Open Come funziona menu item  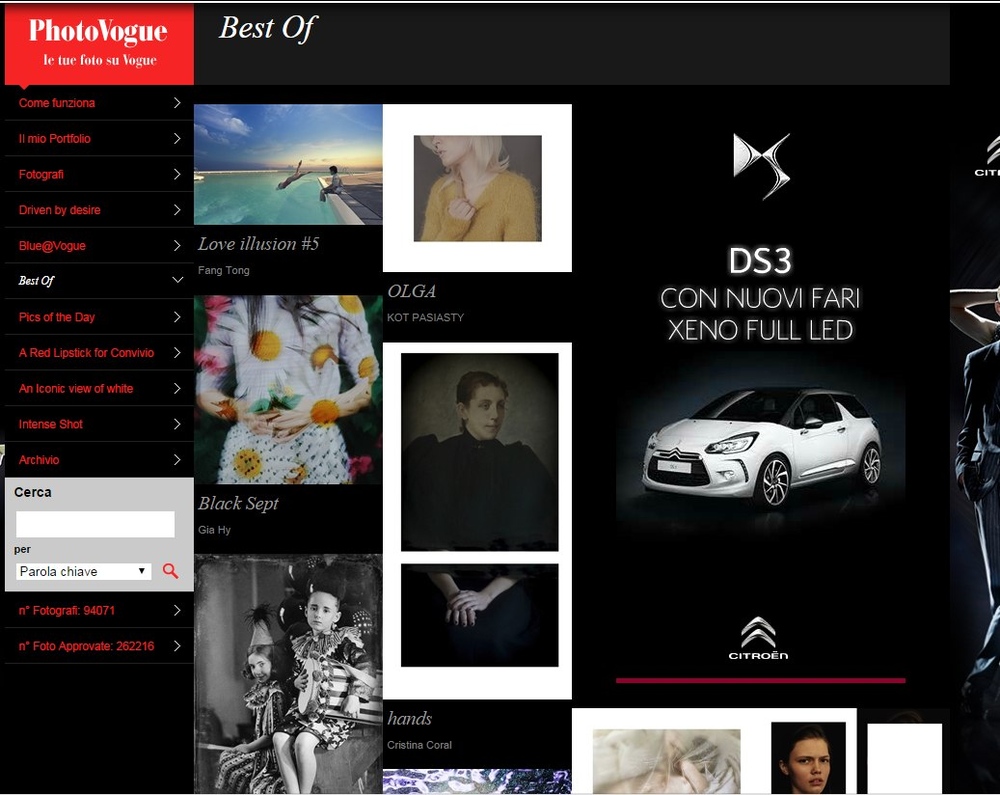pyautogui.click(x=57, y=103)
